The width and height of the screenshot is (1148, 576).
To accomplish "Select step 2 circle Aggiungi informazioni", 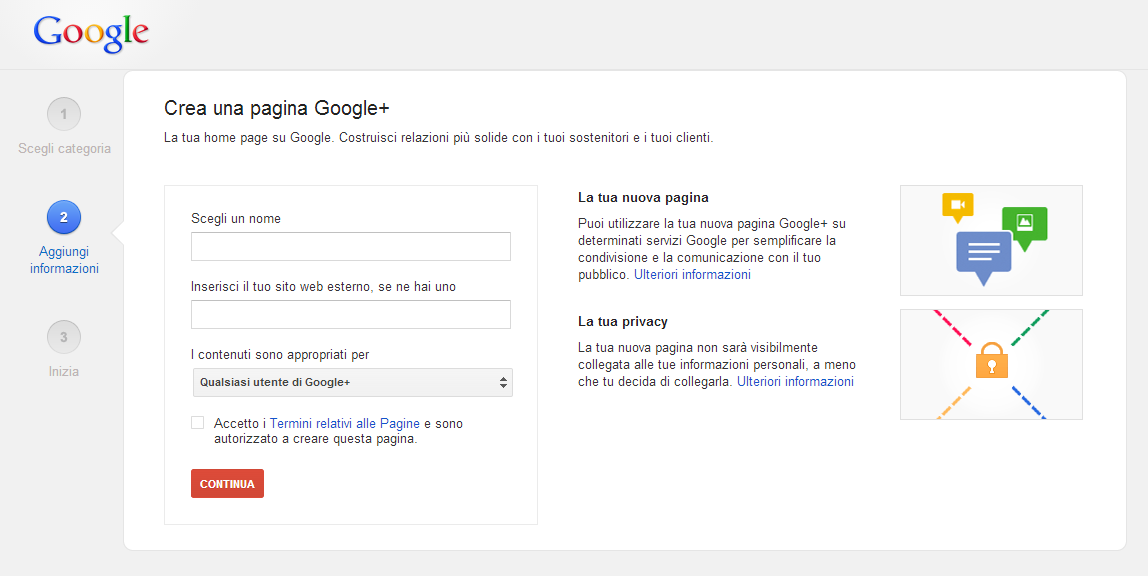I will pos(64,217).
